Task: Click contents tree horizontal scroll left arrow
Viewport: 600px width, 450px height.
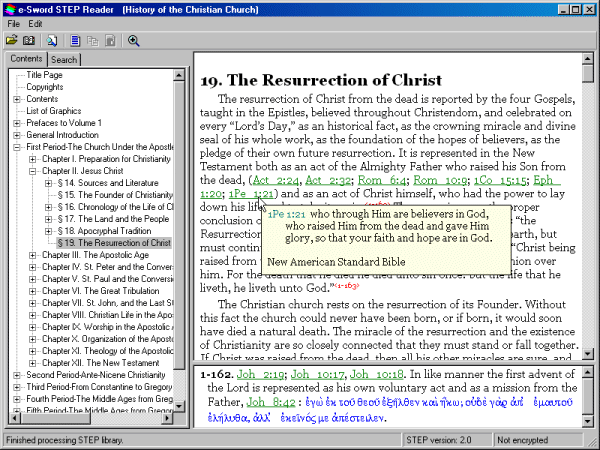Action: pyautogui.click(x=15, y=418)
